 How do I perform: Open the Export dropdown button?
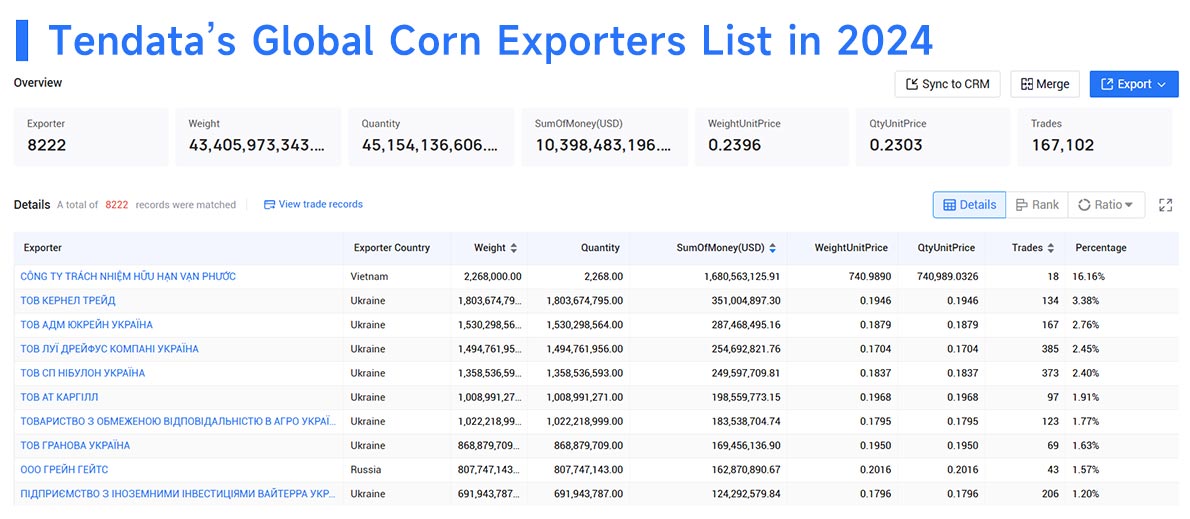tap(1134, 84)
